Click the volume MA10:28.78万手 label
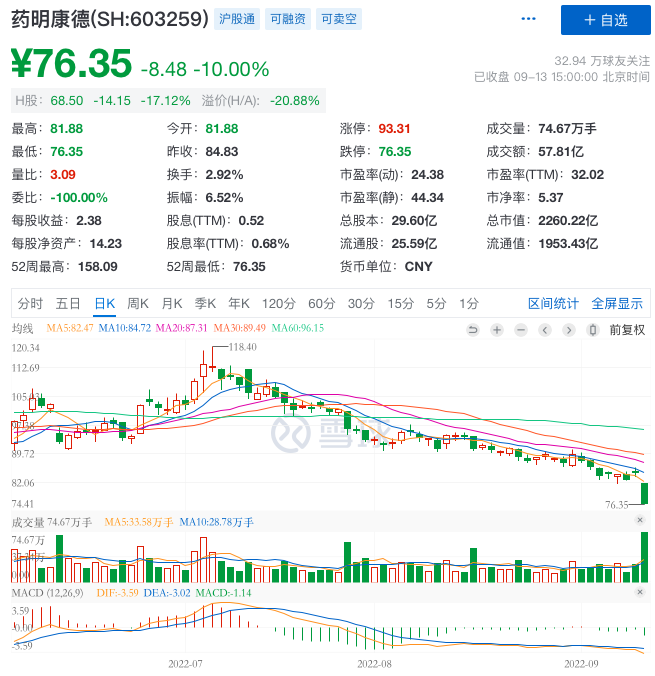The height and width of the screenshot is (676, 655). click(216, 523)
